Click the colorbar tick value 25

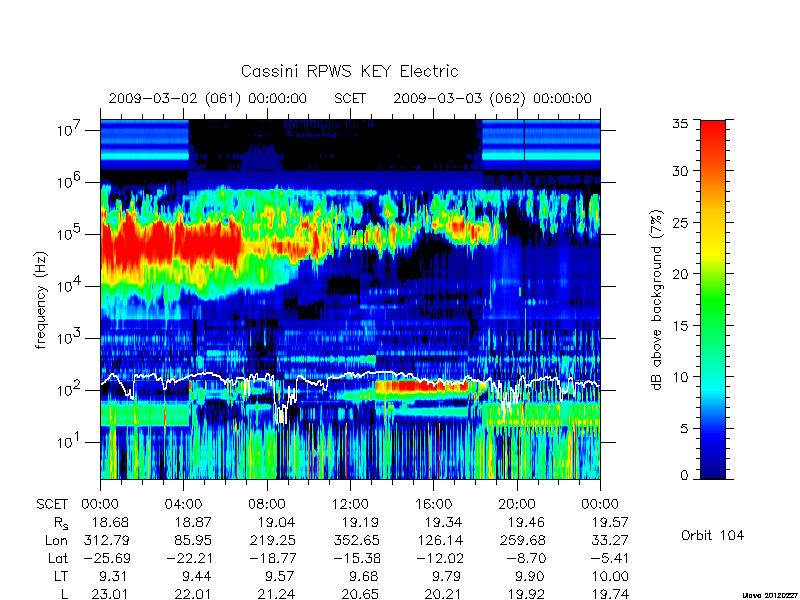pos(680,222)
